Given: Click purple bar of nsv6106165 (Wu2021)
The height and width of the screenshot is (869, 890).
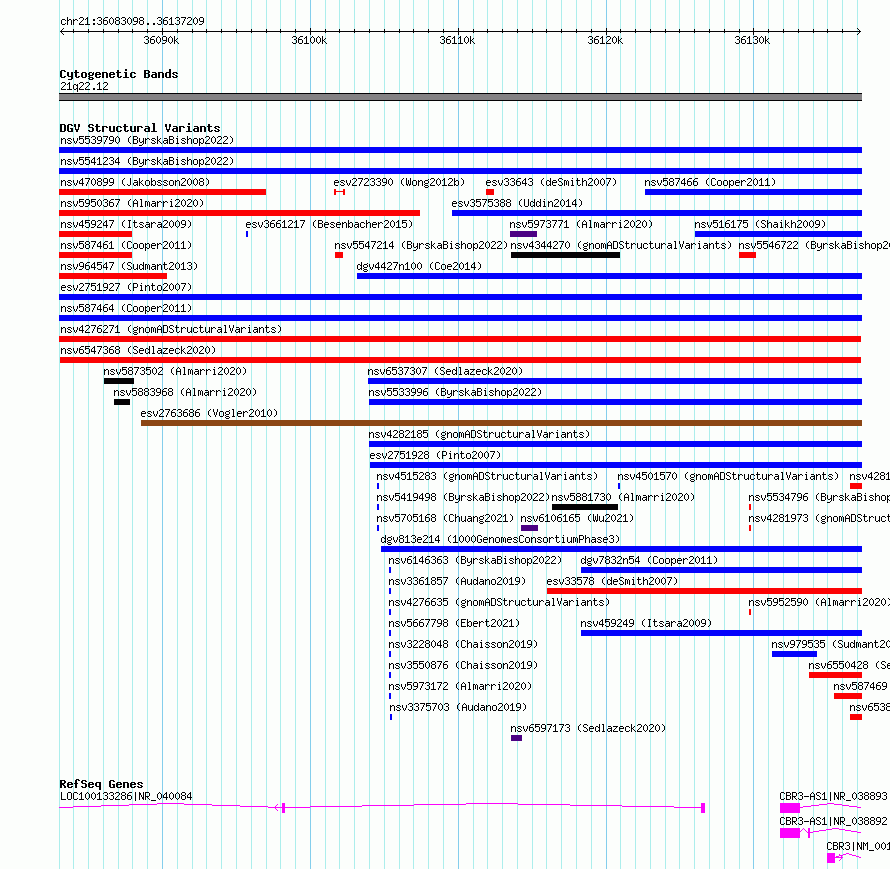Looking at the screenshot, I should pyautogui.click(x=529, y=528).
